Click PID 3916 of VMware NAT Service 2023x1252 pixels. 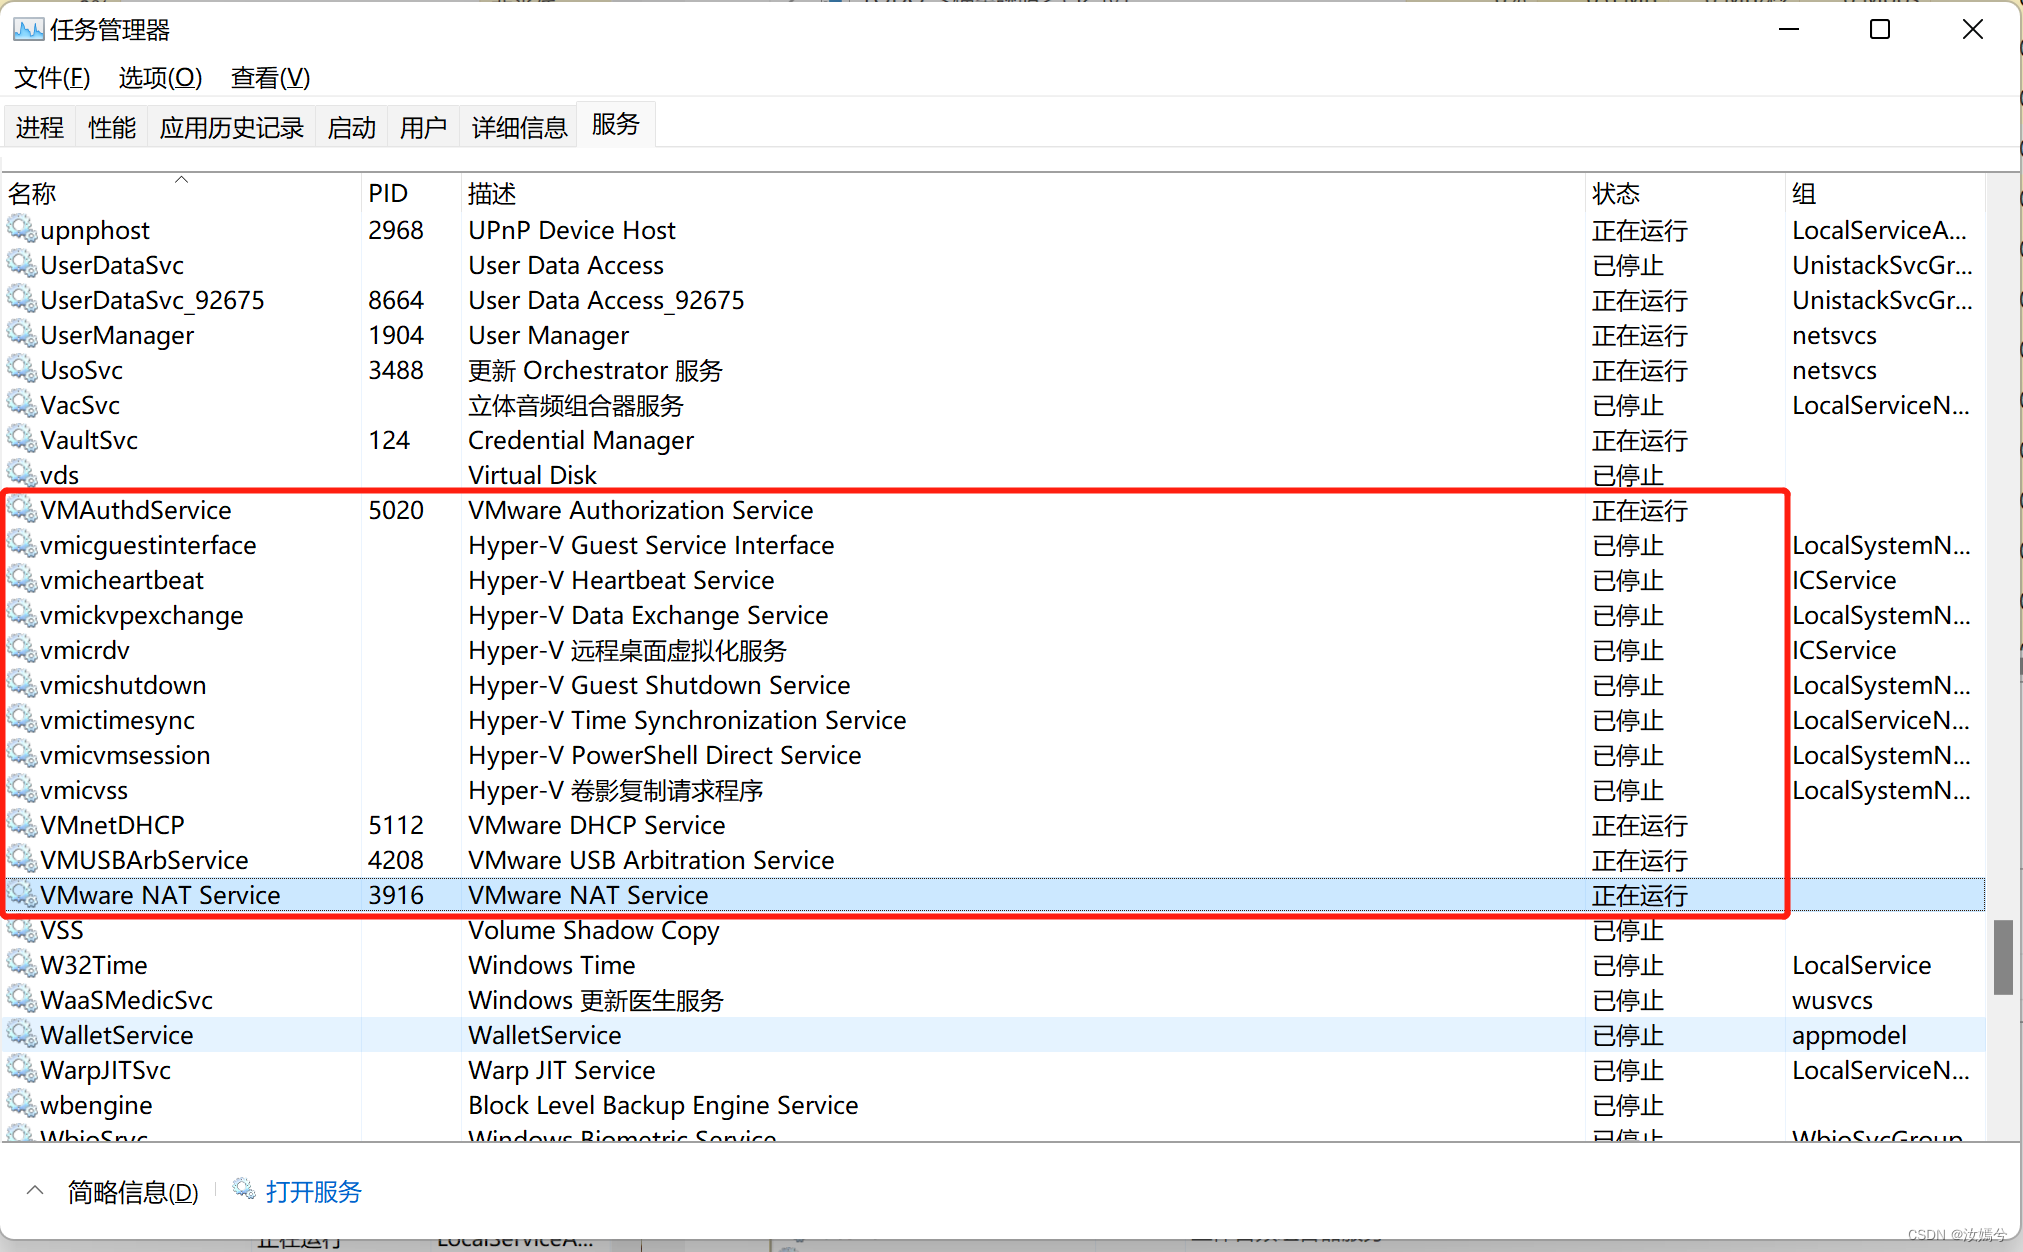pos(396,895)
